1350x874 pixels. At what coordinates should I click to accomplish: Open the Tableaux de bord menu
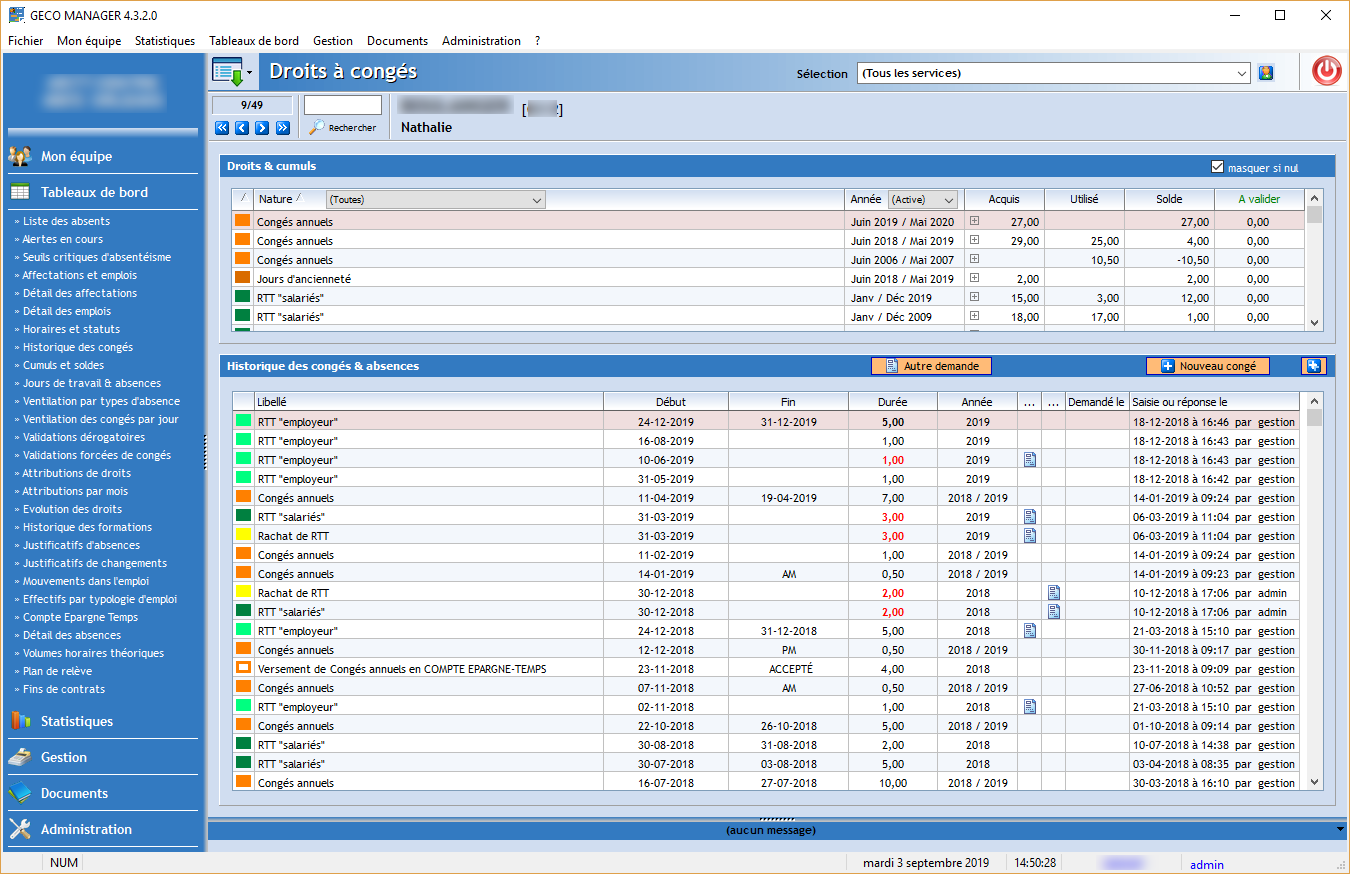click(254, 41)
